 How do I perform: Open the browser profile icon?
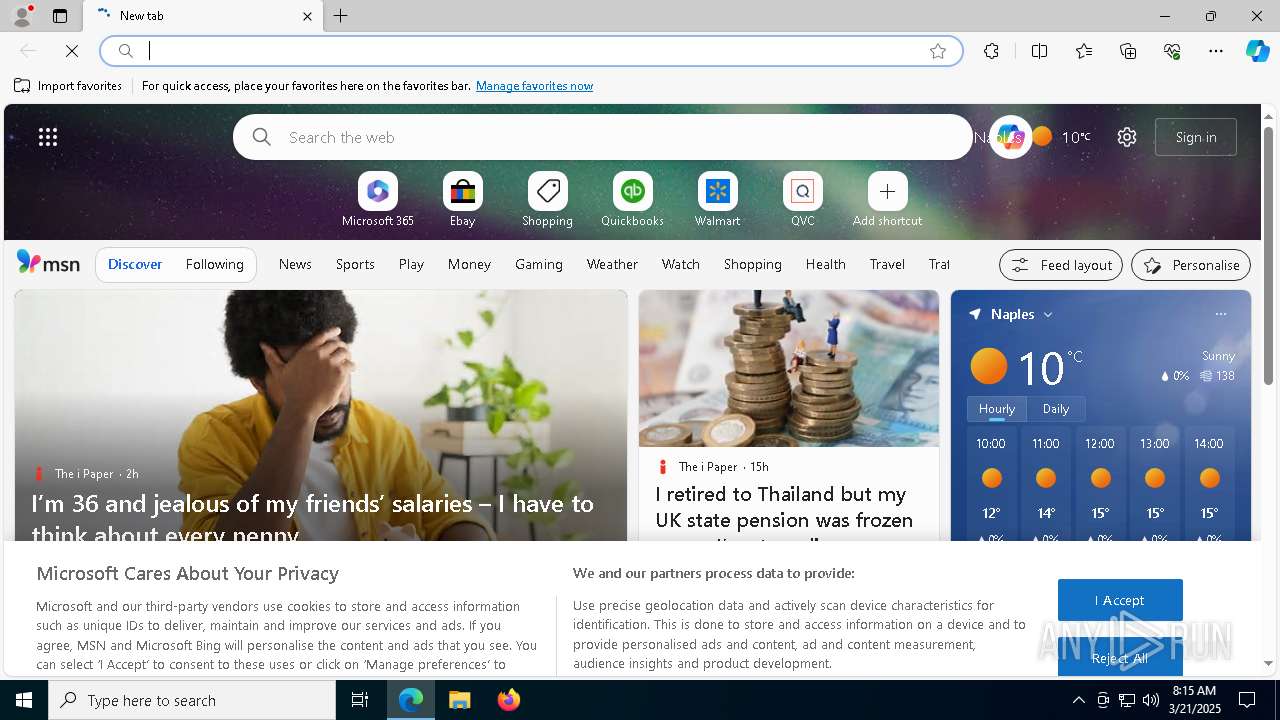click(21, 16)
